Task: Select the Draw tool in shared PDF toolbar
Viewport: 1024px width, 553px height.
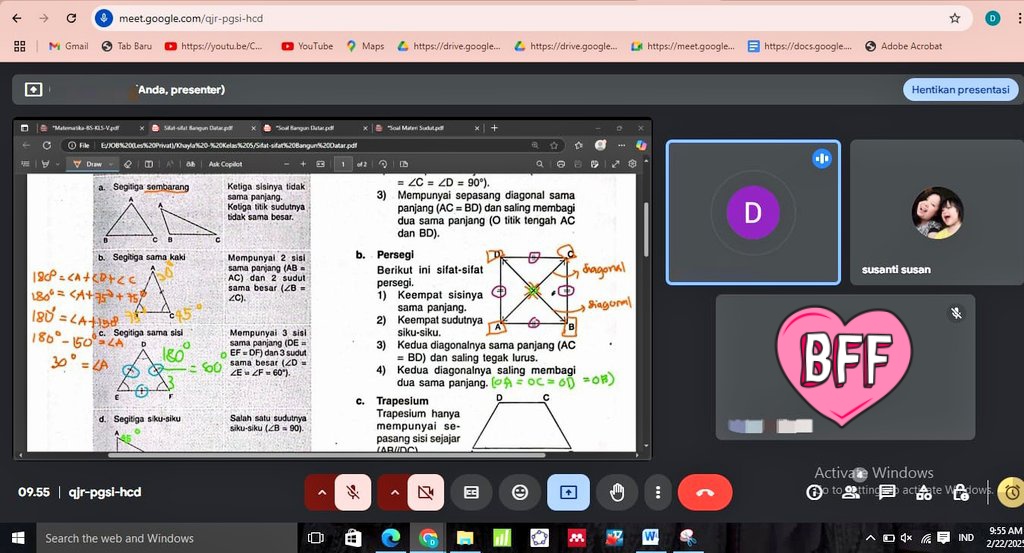Action: click(89, 164)
